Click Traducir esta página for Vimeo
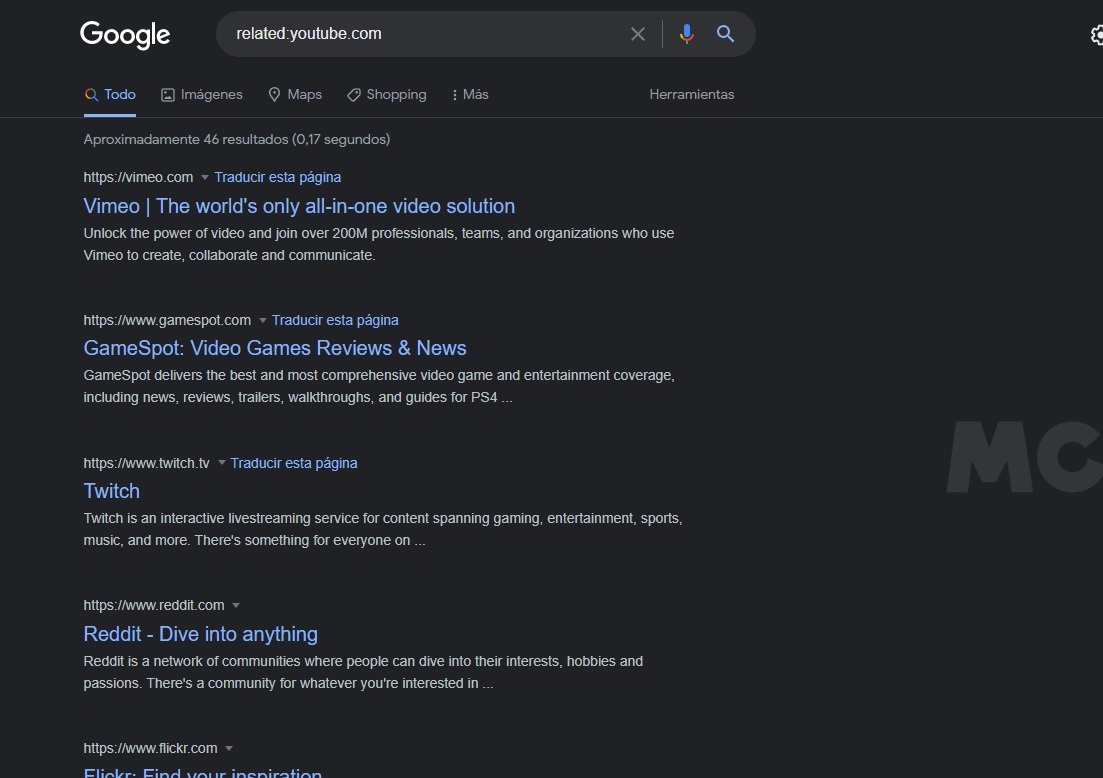1103x778 pixels. (x=278, y=177)
